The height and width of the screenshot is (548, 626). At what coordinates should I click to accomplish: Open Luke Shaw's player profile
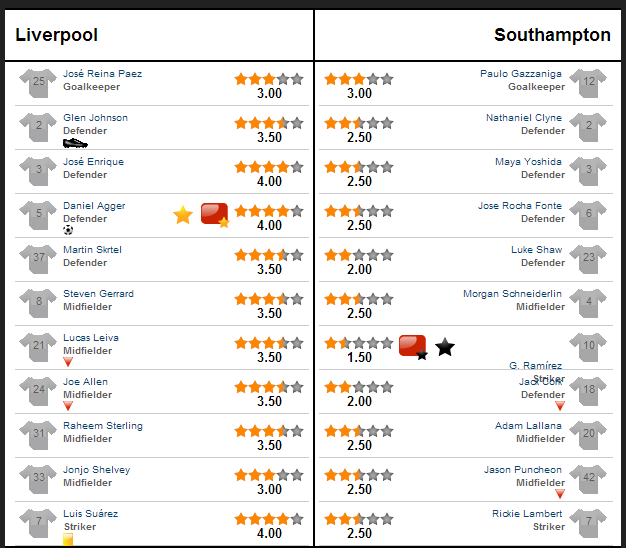coord(537,250)
